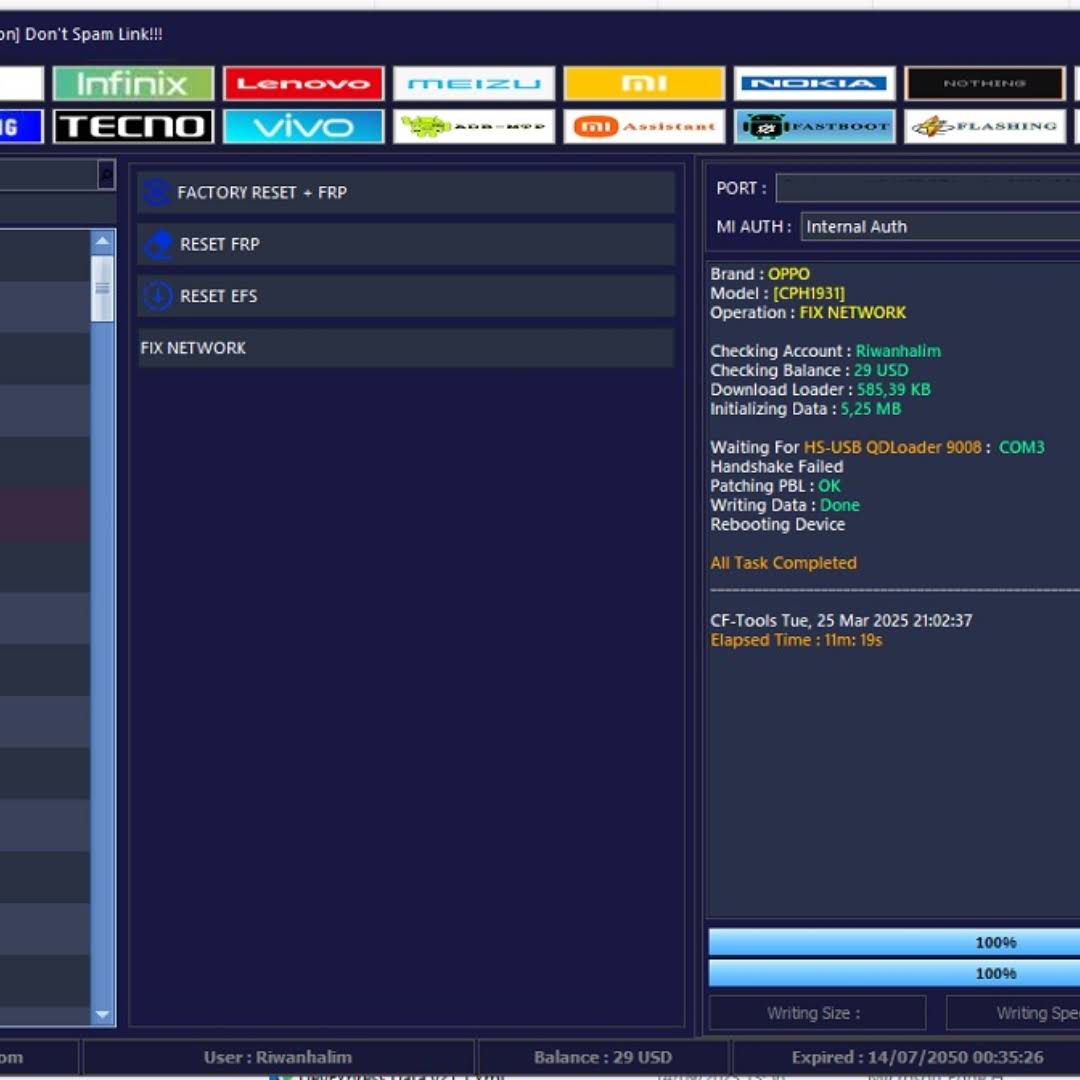Open the MI AUTH Internal Auth dropdown
Screen dimensions: 1080x1080
tap(940, 227)
